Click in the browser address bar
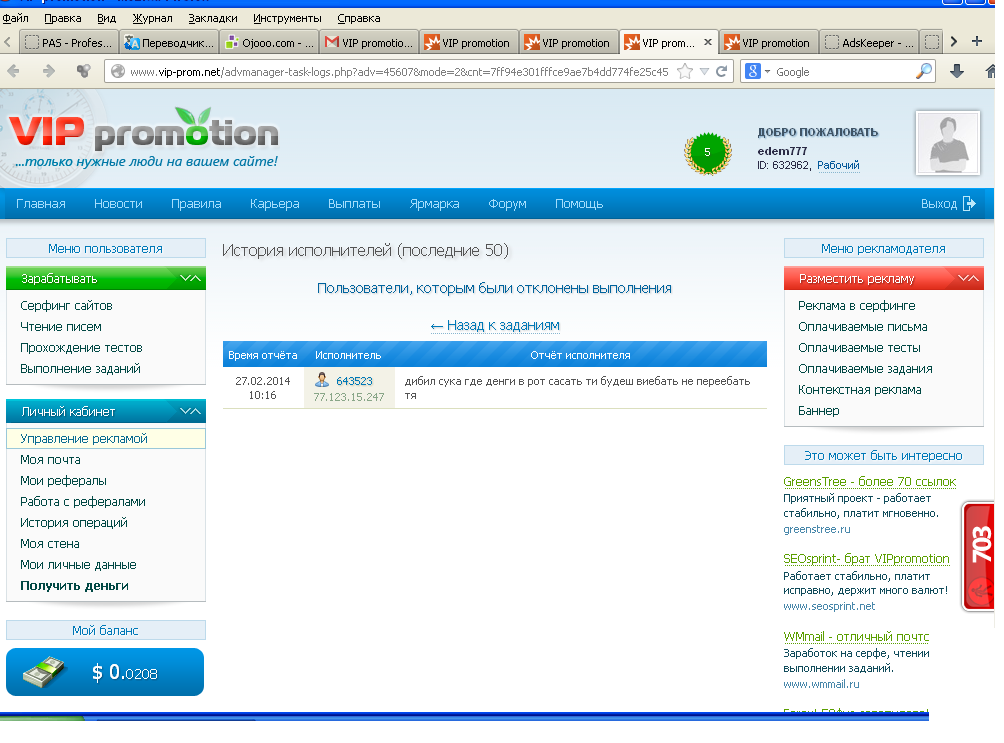Screen dimensions: 1004x743 pos(398,72)
